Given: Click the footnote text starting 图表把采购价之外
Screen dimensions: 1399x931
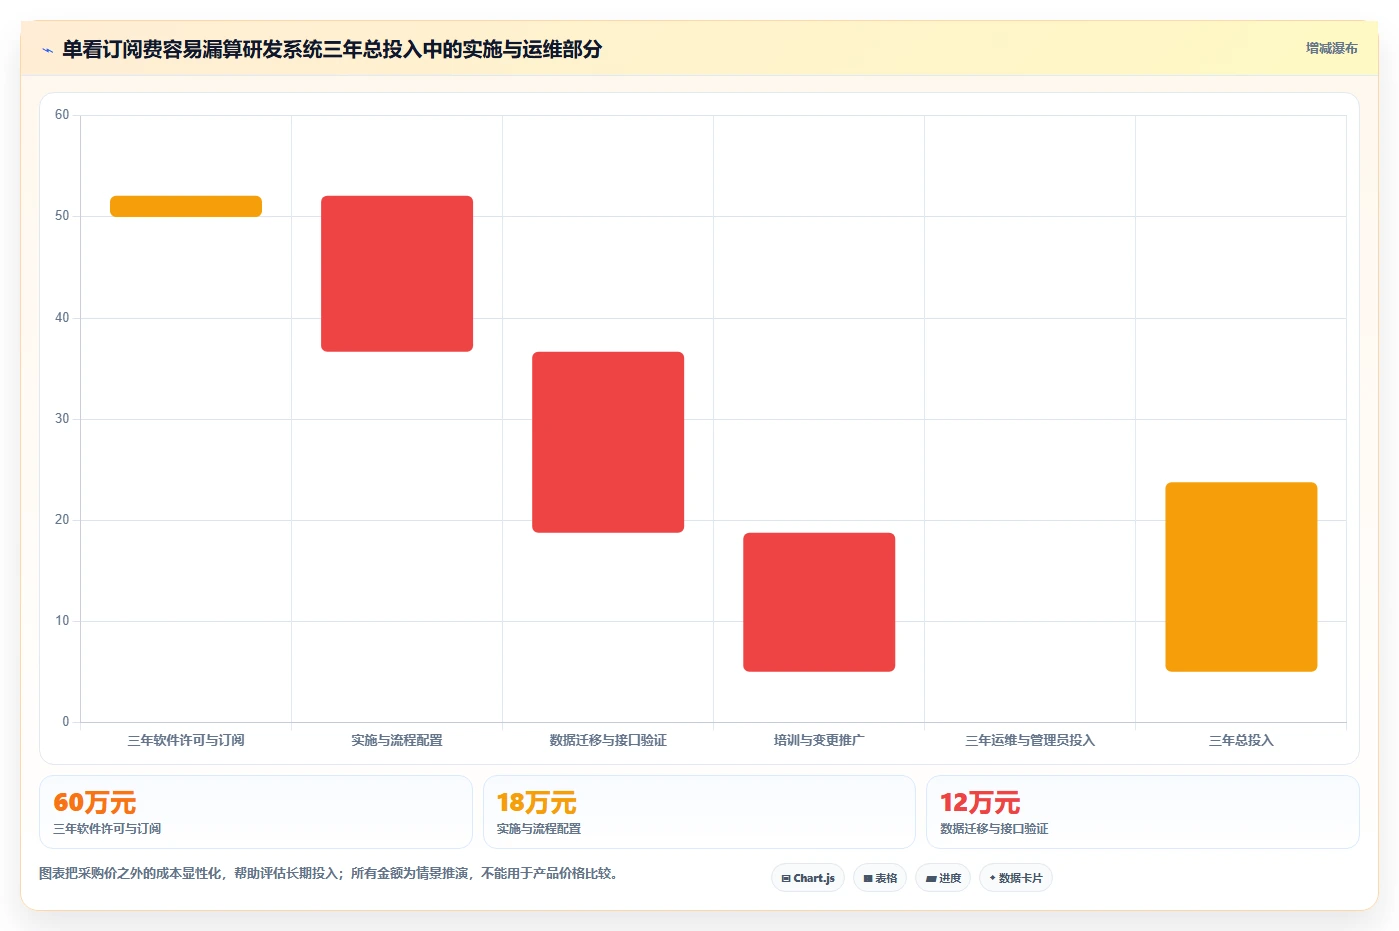Looking at the screenshot, I should click(328, 873).
